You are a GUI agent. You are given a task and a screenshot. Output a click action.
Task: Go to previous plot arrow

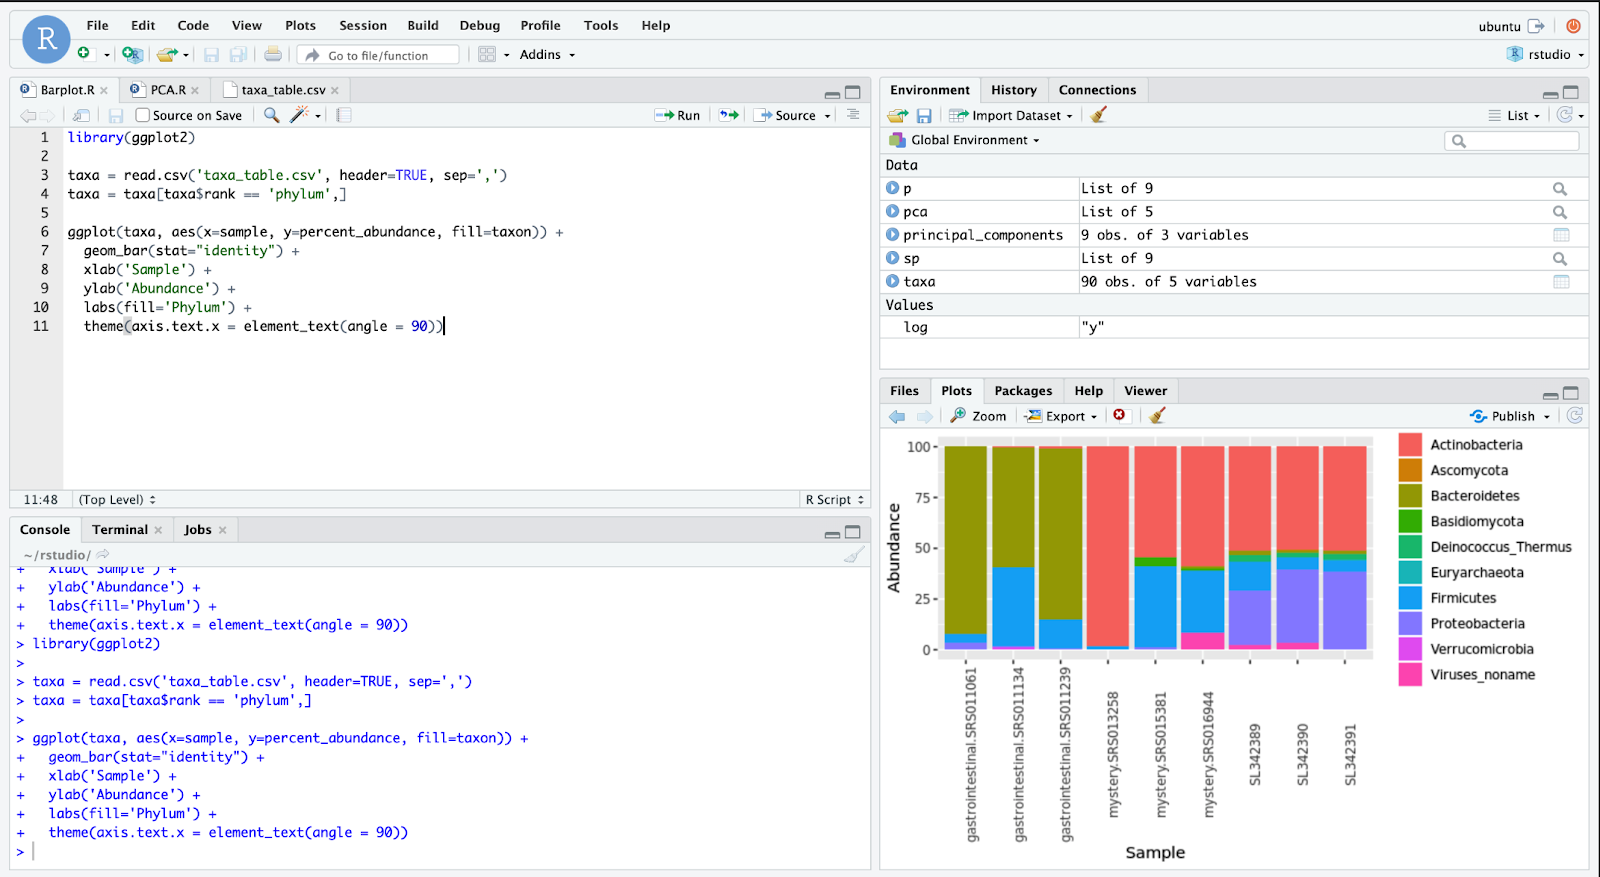pos(897,416)
